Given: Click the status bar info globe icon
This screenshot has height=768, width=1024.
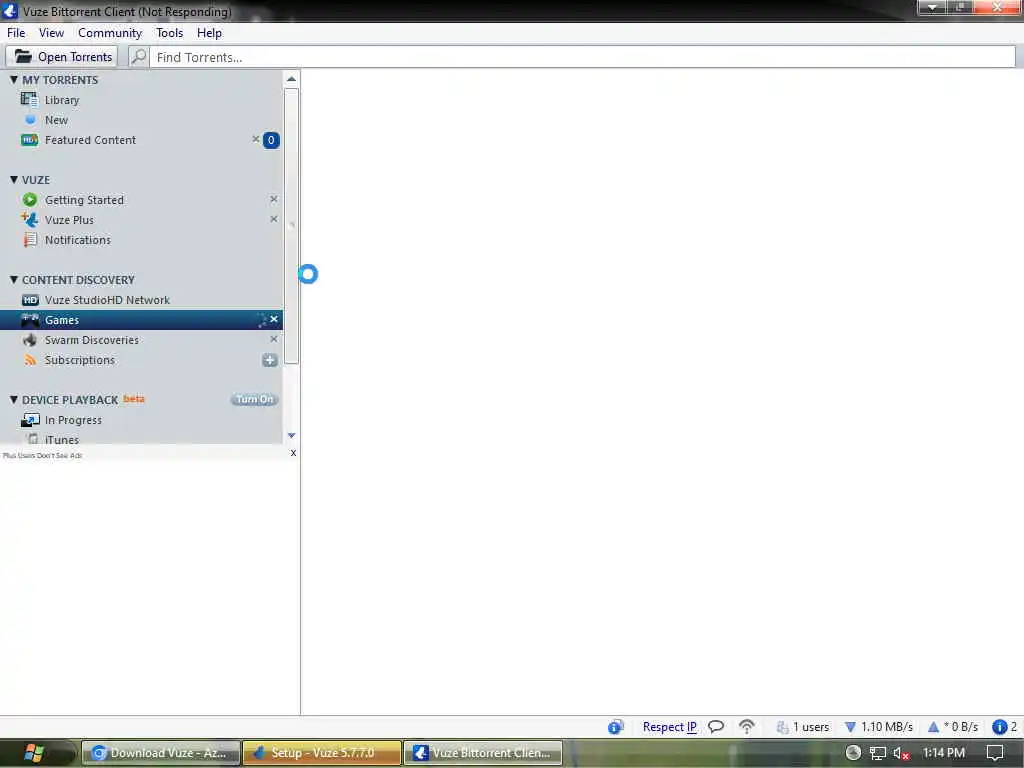Looking at the screenshot, I should coord(615,727).
